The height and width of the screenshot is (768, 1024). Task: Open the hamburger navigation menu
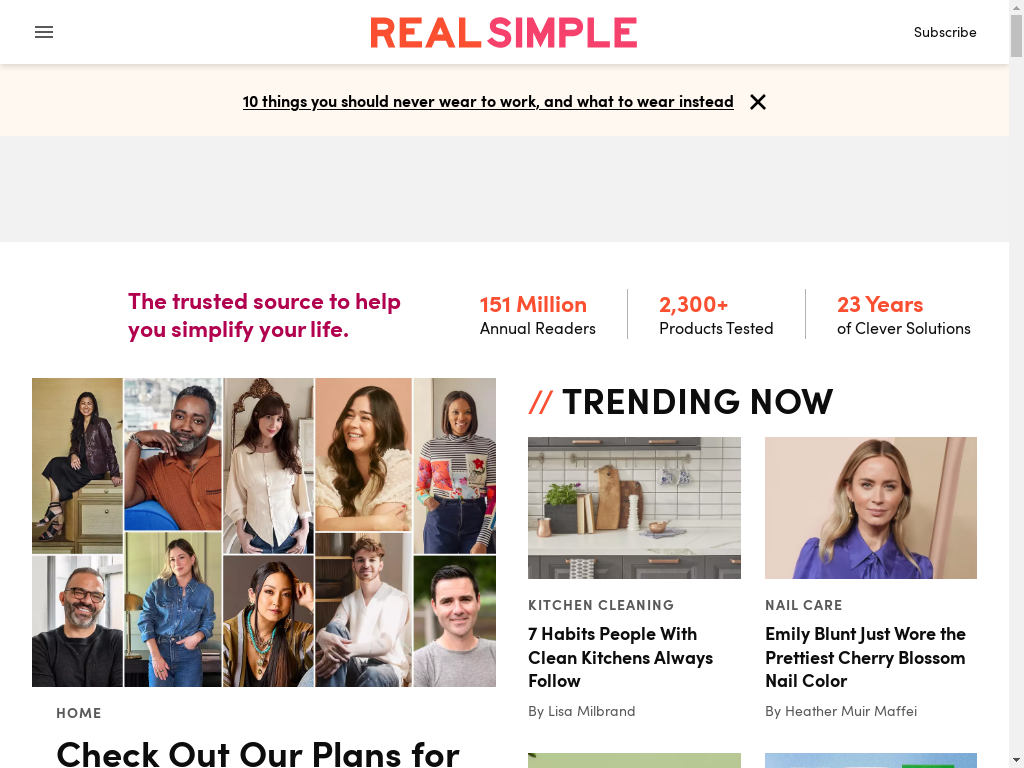point(44,32)
